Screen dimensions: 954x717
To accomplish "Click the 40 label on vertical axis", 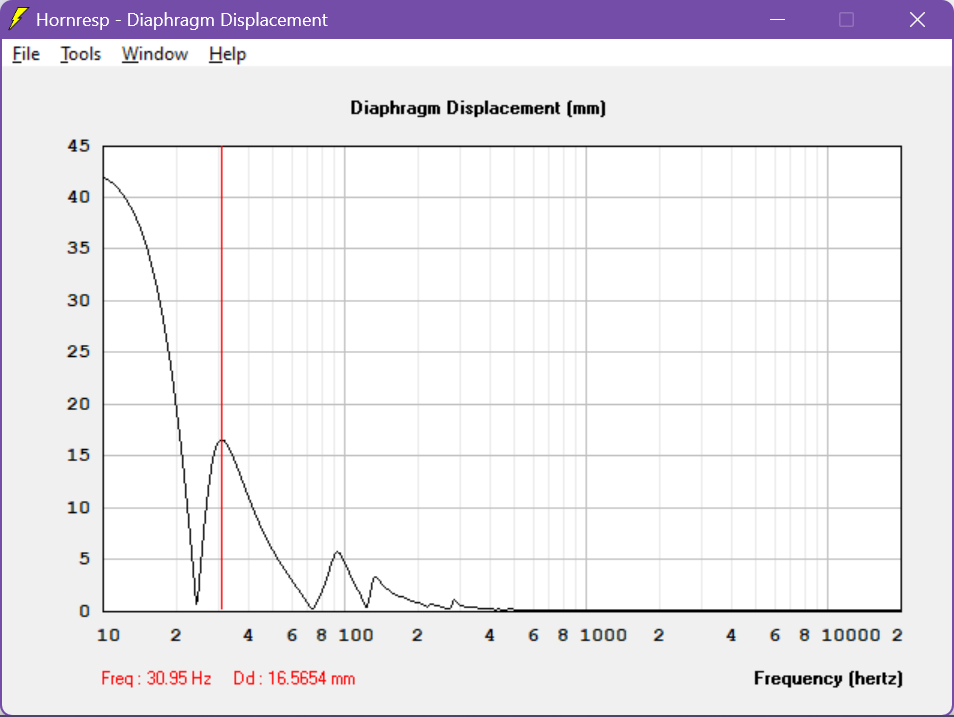I will point(78,197).
